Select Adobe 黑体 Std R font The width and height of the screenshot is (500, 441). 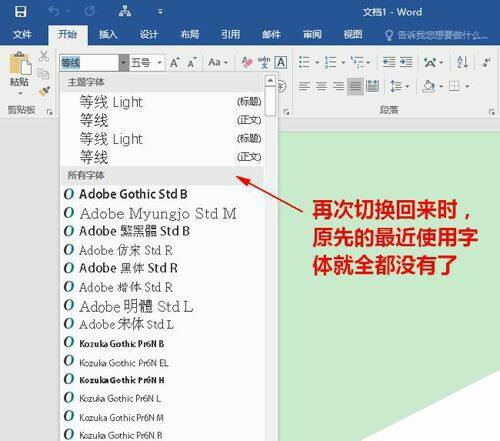(163, 268)
